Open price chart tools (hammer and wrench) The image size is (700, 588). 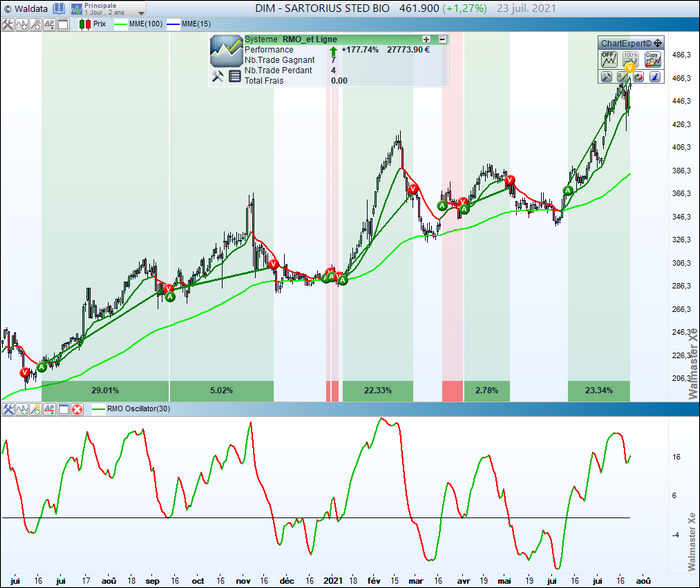pyautogui.click(x=8, y=25)
